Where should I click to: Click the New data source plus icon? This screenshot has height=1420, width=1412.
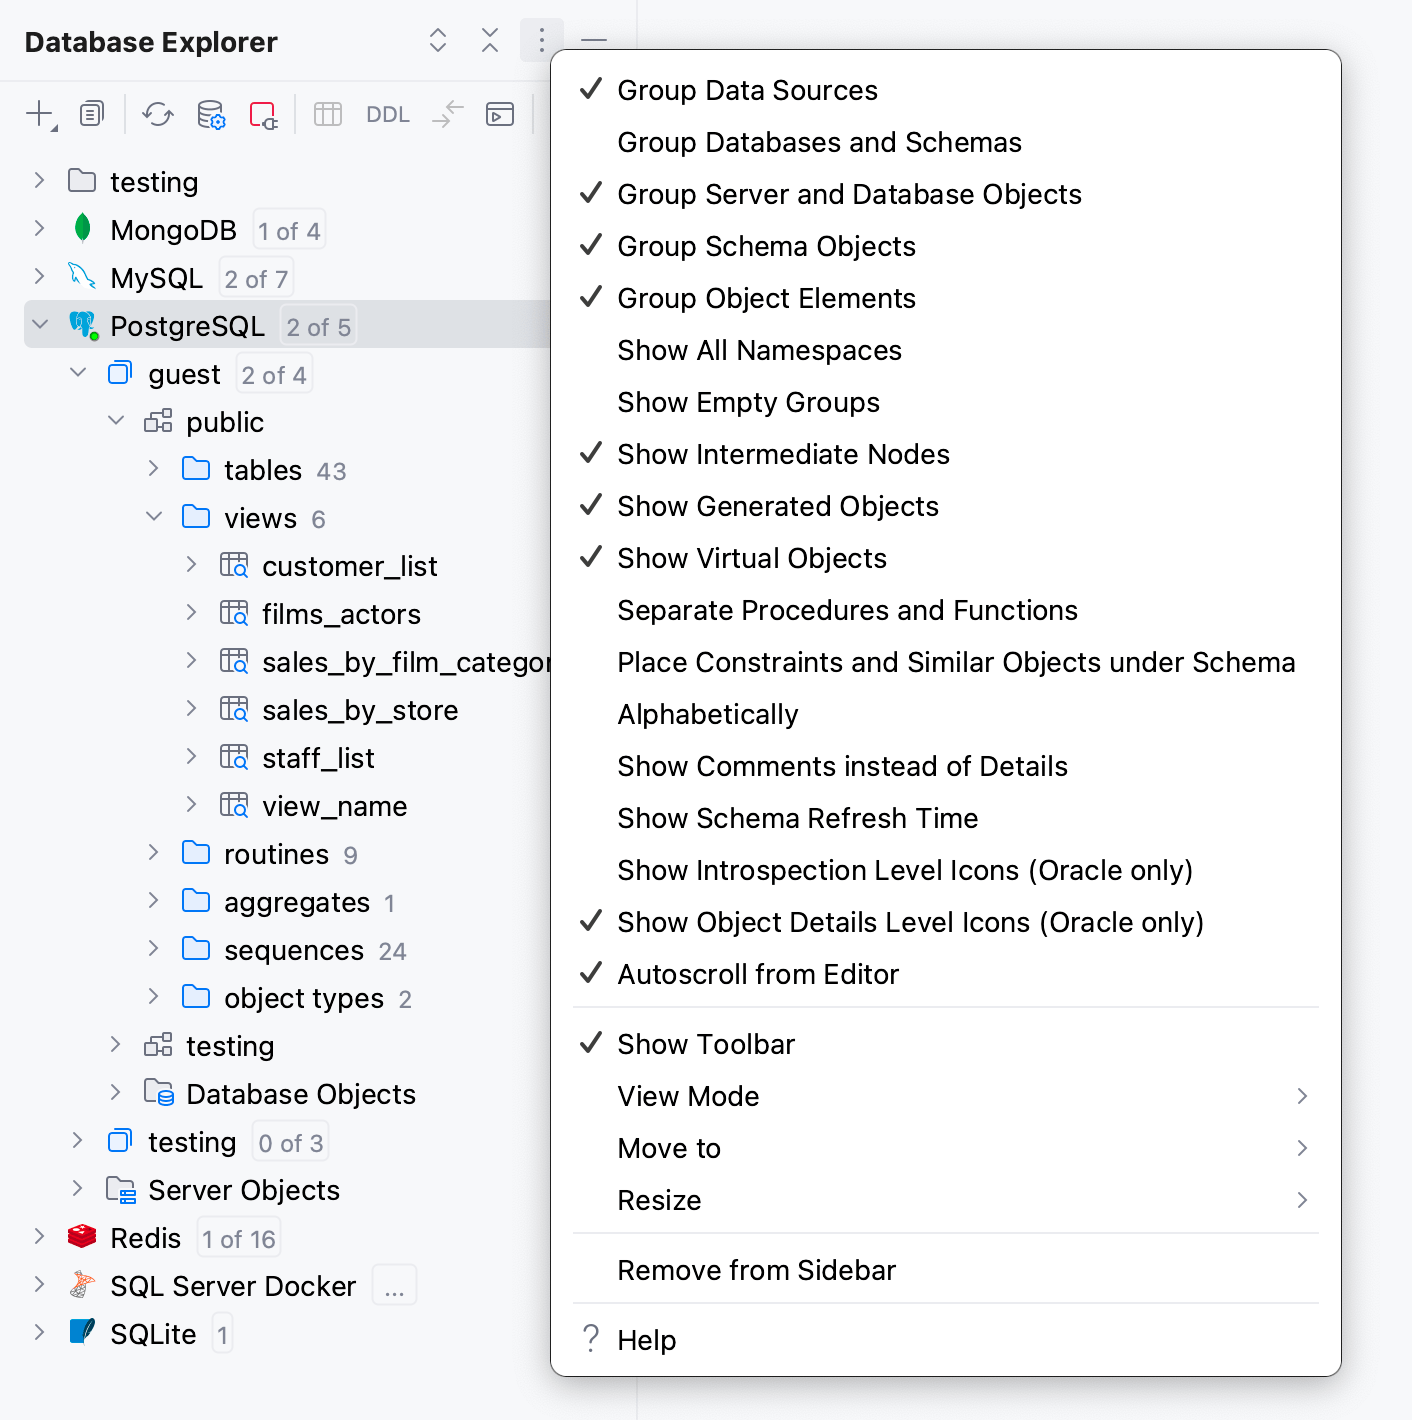(40, 114)
